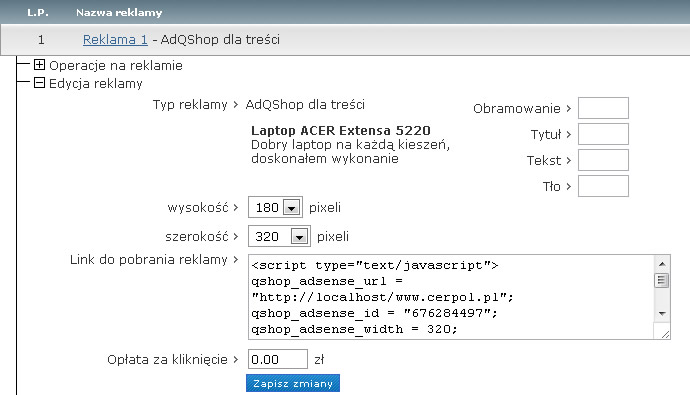Click the textarea scrollbar thumb
This screenshot has height=395, width=690.
tap(662, 280)
